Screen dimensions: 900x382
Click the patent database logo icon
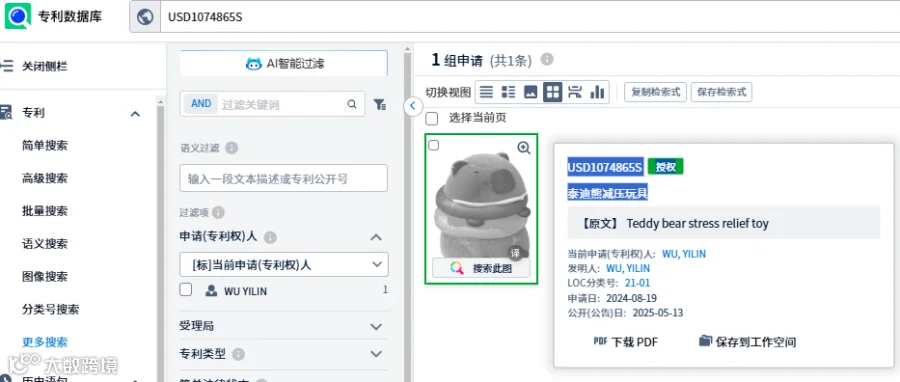click(18, 16)
